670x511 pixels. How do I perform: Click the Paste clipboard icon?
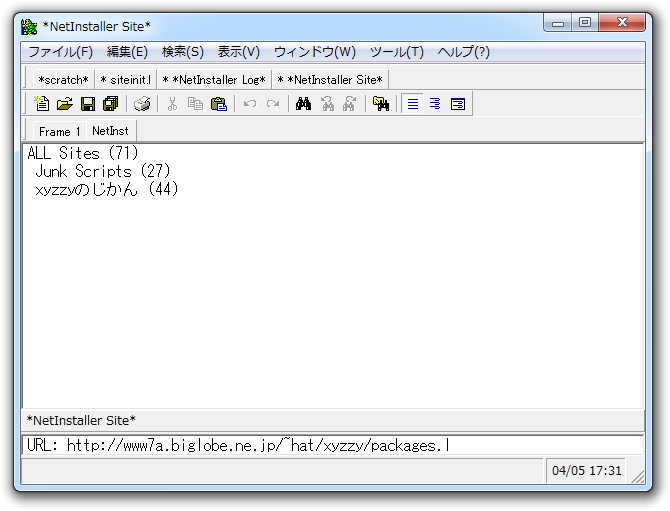click(x=219, y=104)
